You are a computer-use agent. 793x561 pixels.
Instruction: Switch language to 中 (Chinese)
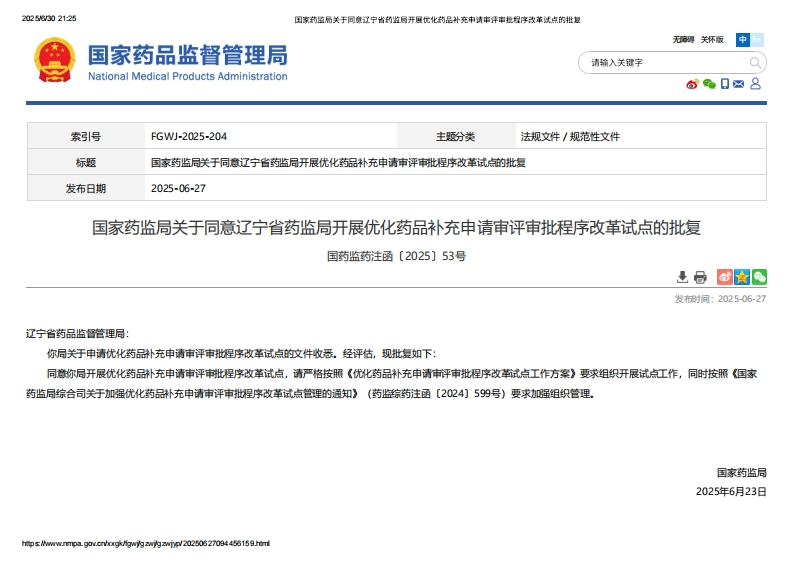(743, 40)
